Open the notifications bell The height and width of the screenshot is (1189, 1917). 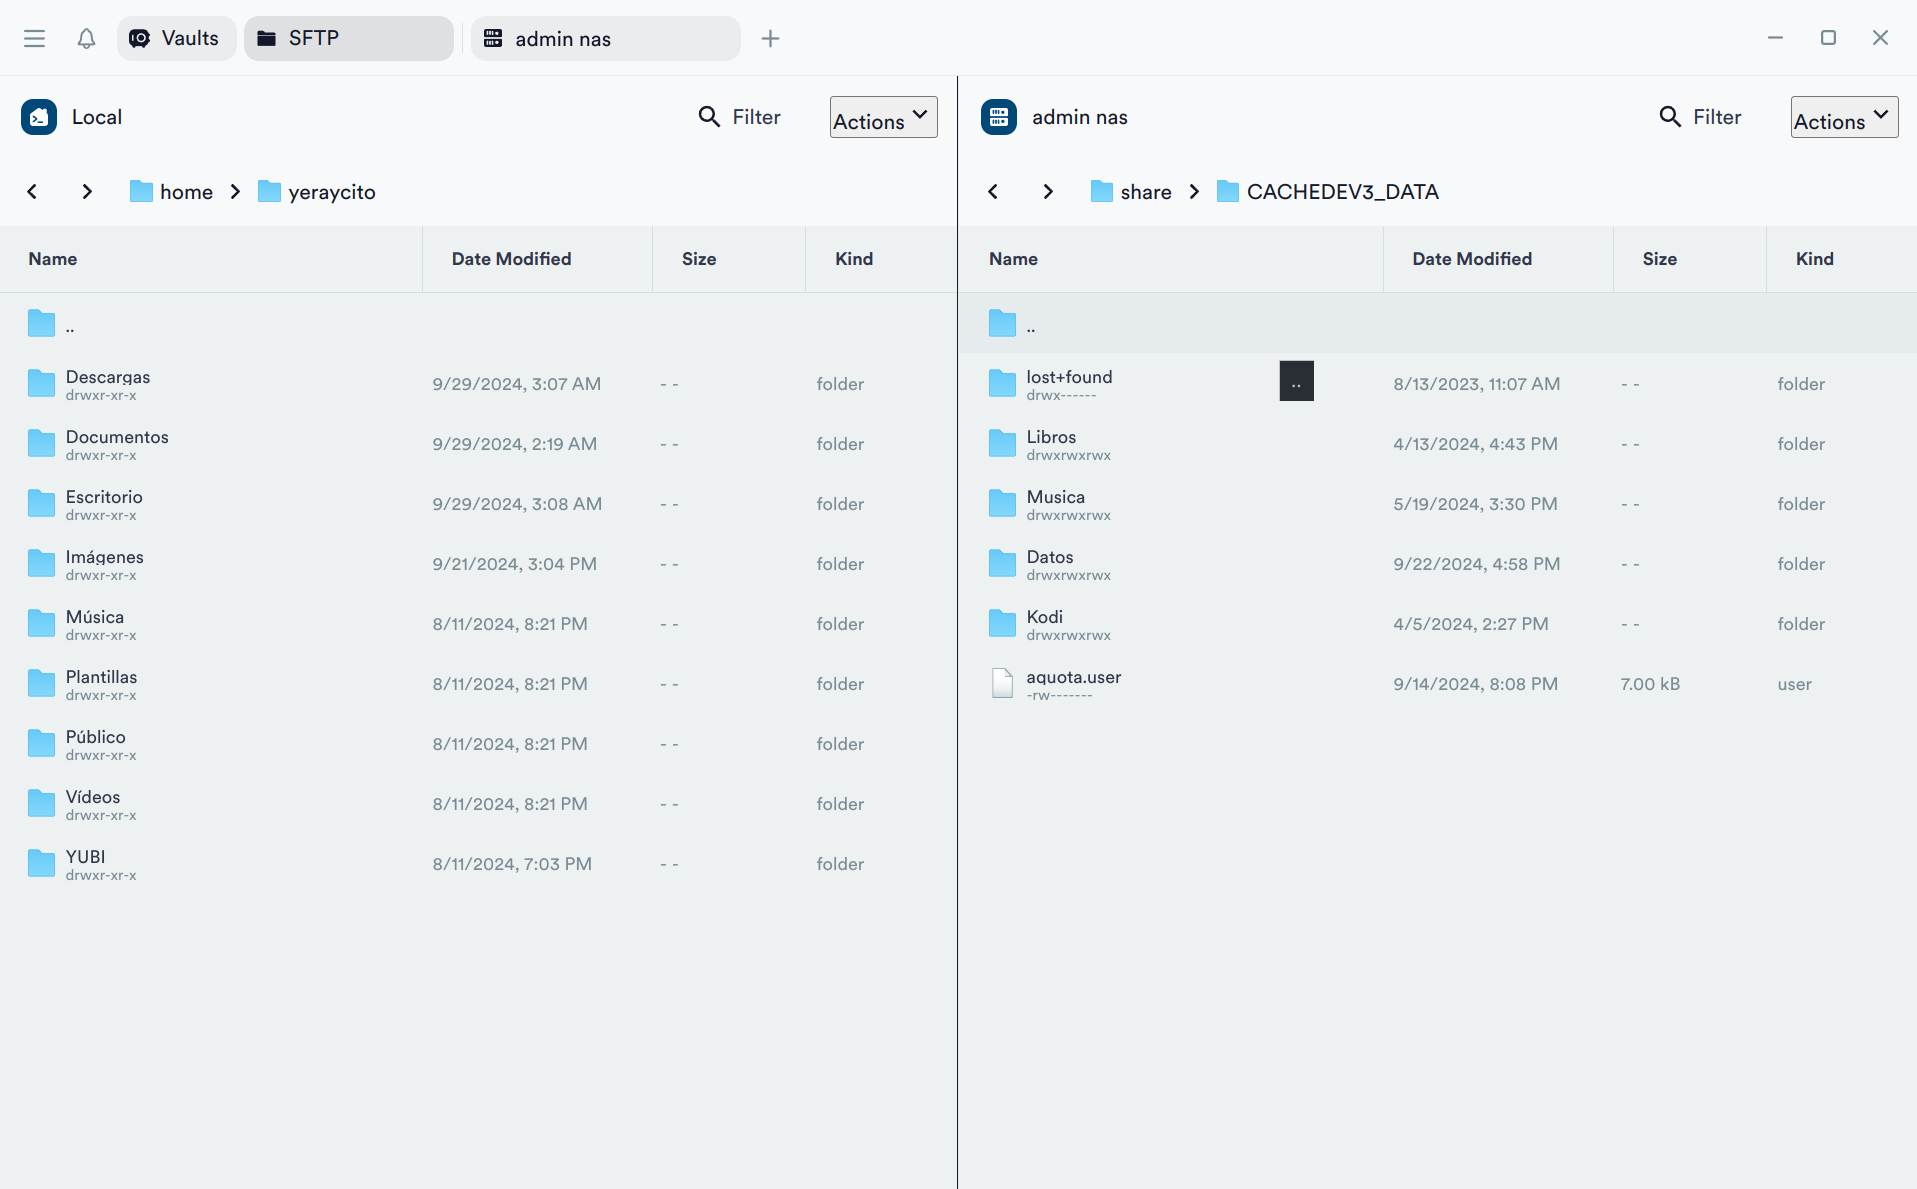click(x=86, y=38)
